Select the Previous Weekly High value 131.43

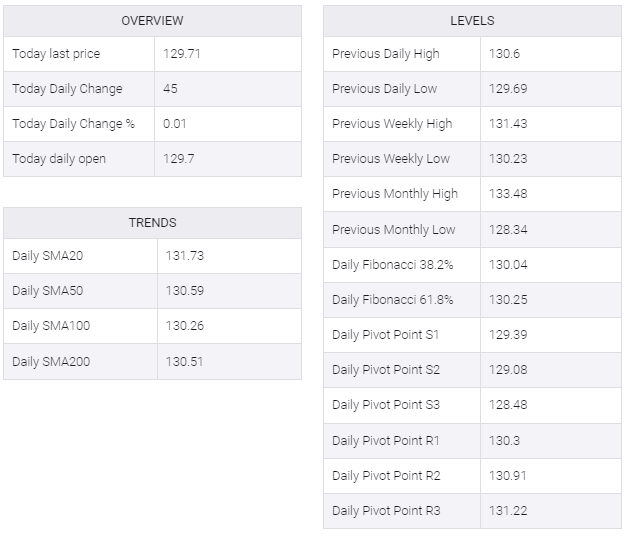pos(508,124)
